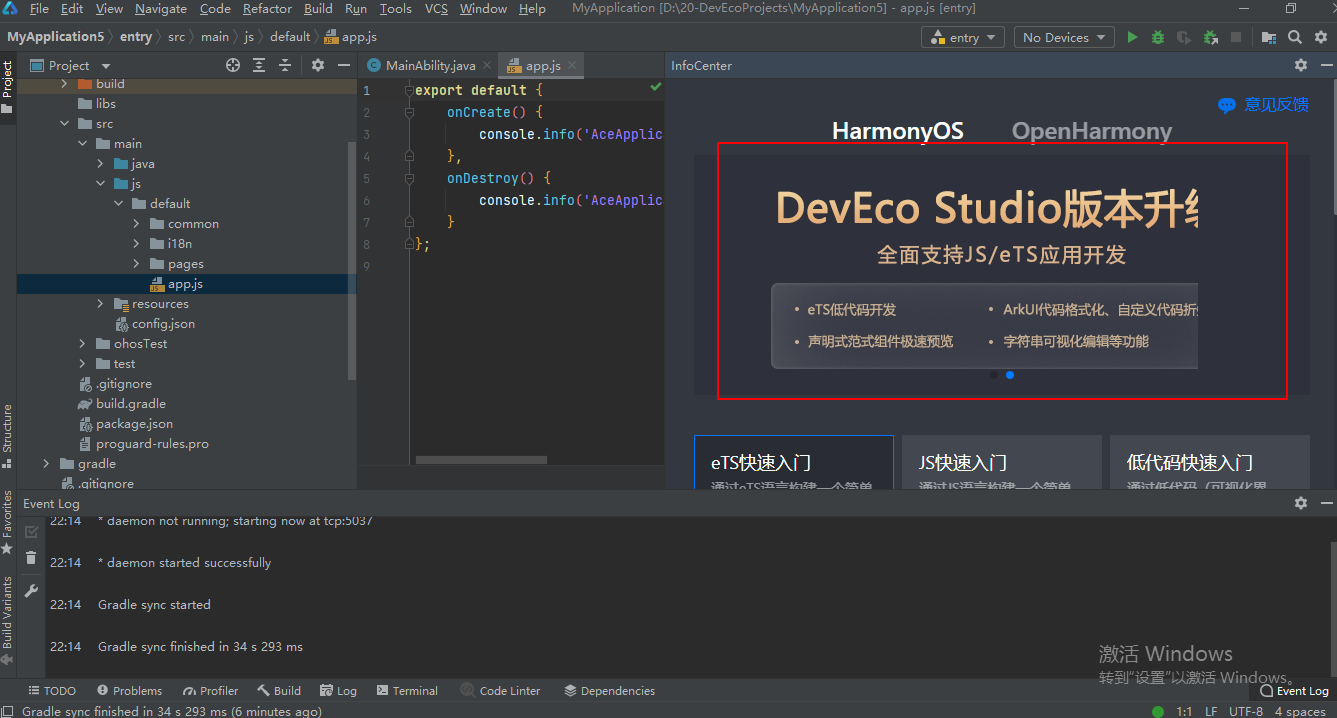This screenshot has width=1337, height=718.
Task: Expand the gradle folder chevron
Action: (x=47, y=464)
